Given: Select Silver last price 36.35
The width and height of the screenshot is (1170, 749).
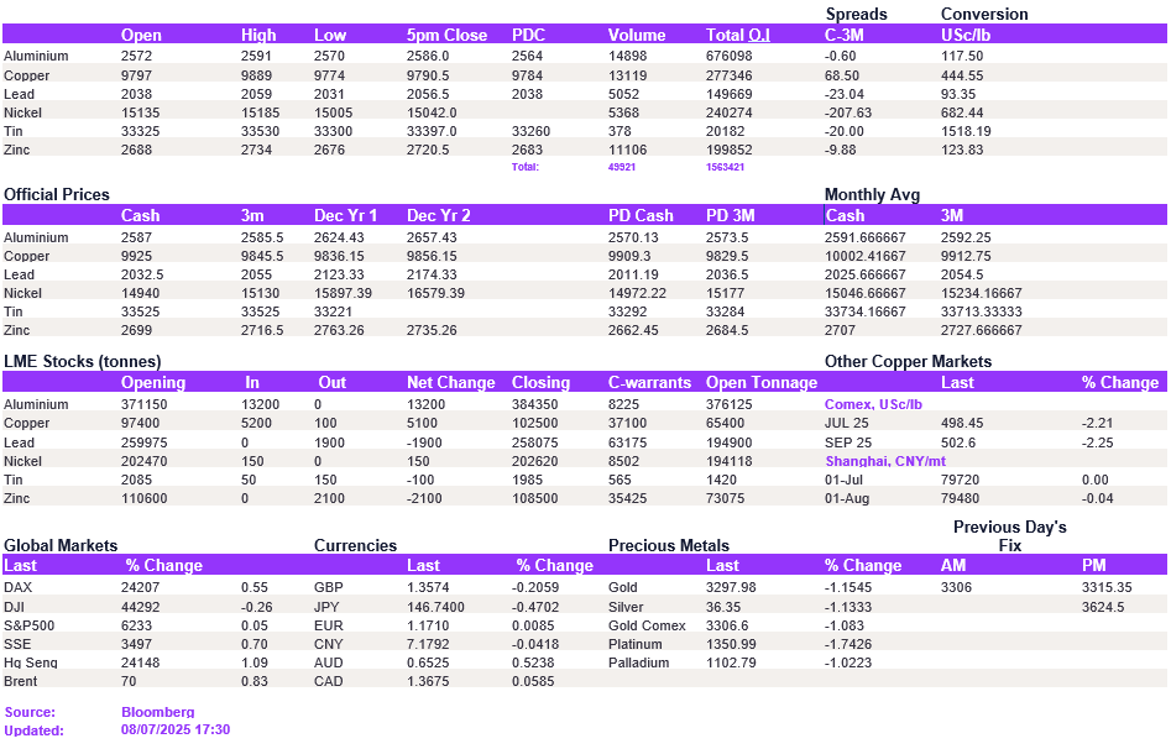Looking at the screenshot, I should tap(723, 607).
